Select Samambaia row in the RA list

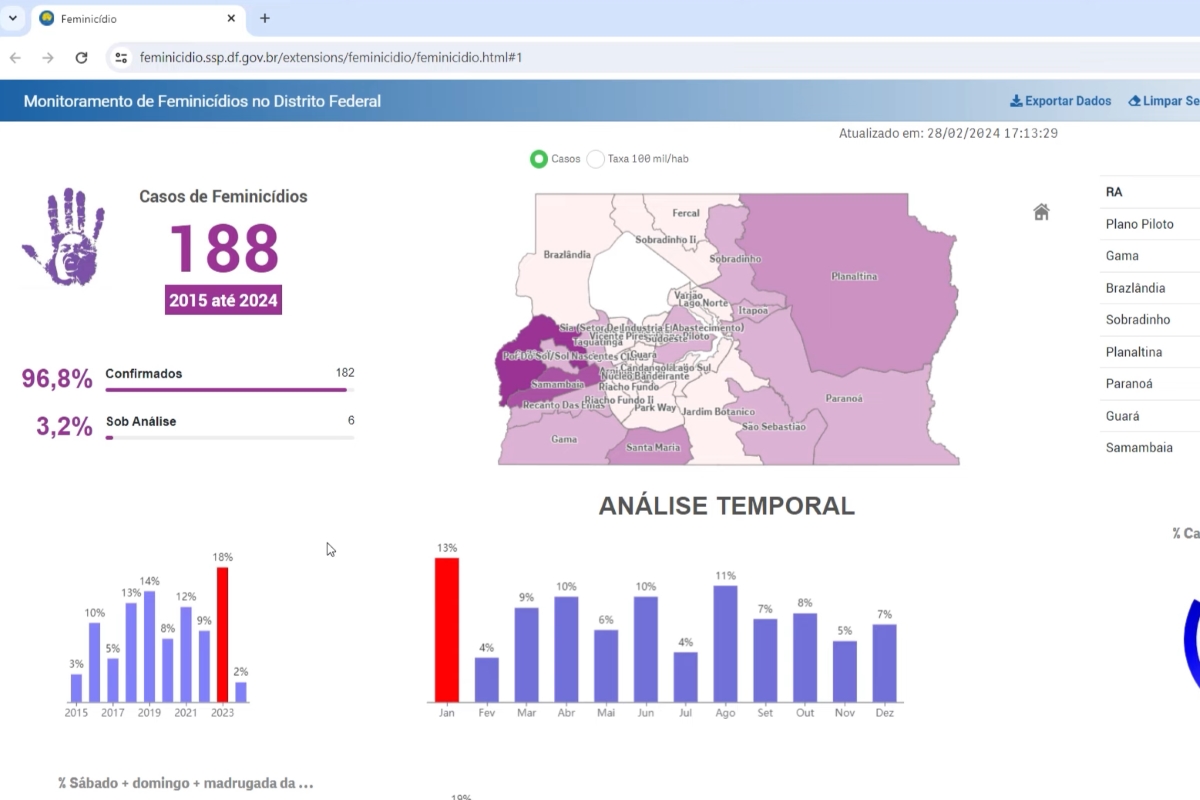pyautogui.click(x=1138, y=448)
